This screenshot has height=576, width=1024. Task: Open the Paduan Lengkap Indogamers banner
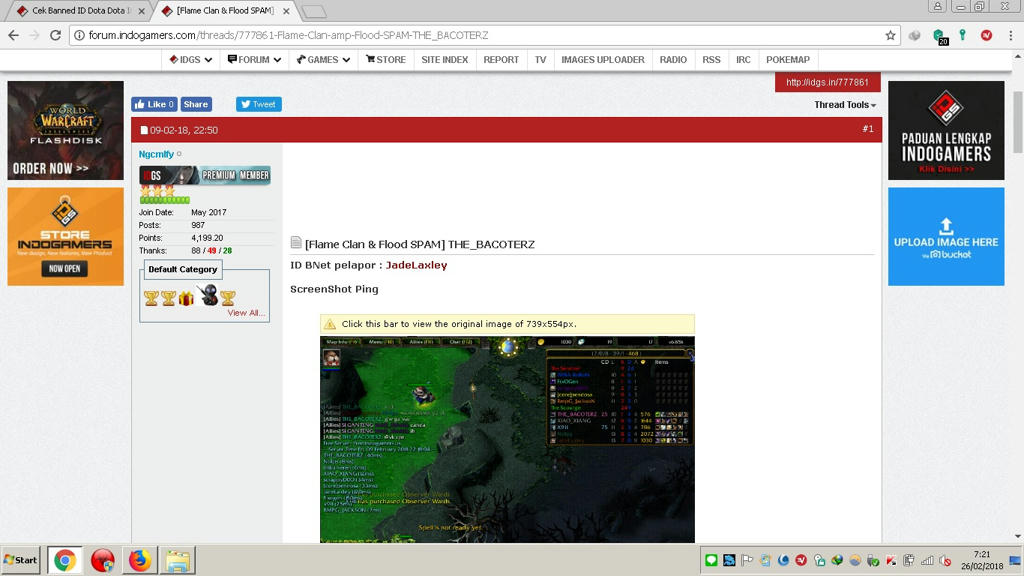tap(946, 131)
